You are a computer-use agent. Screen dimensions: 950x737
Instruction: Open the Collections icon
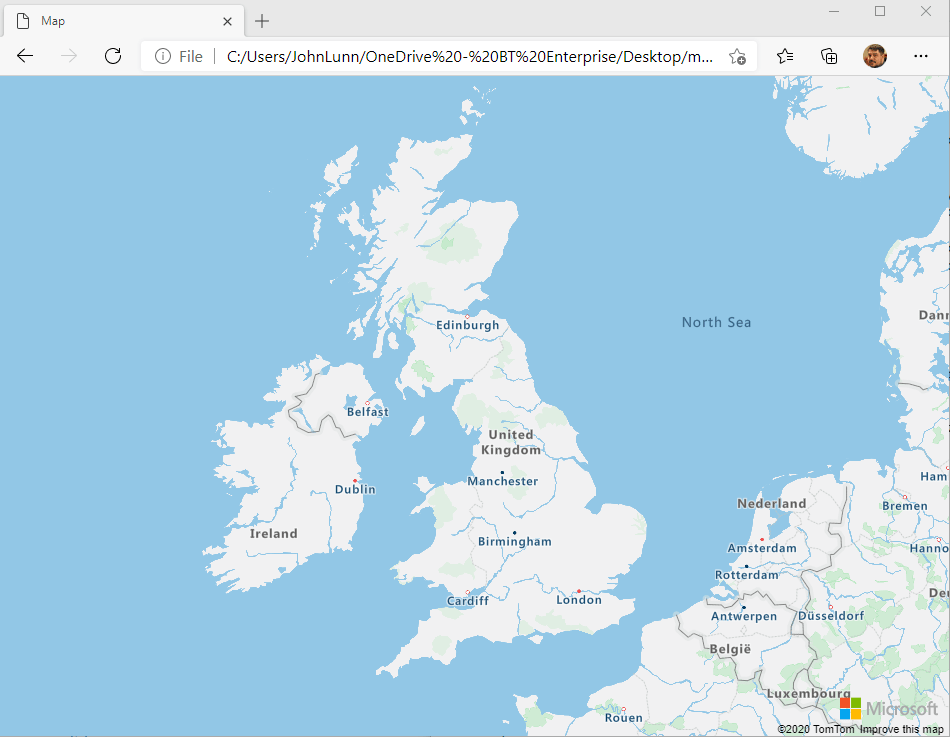[x=829, y=57]
